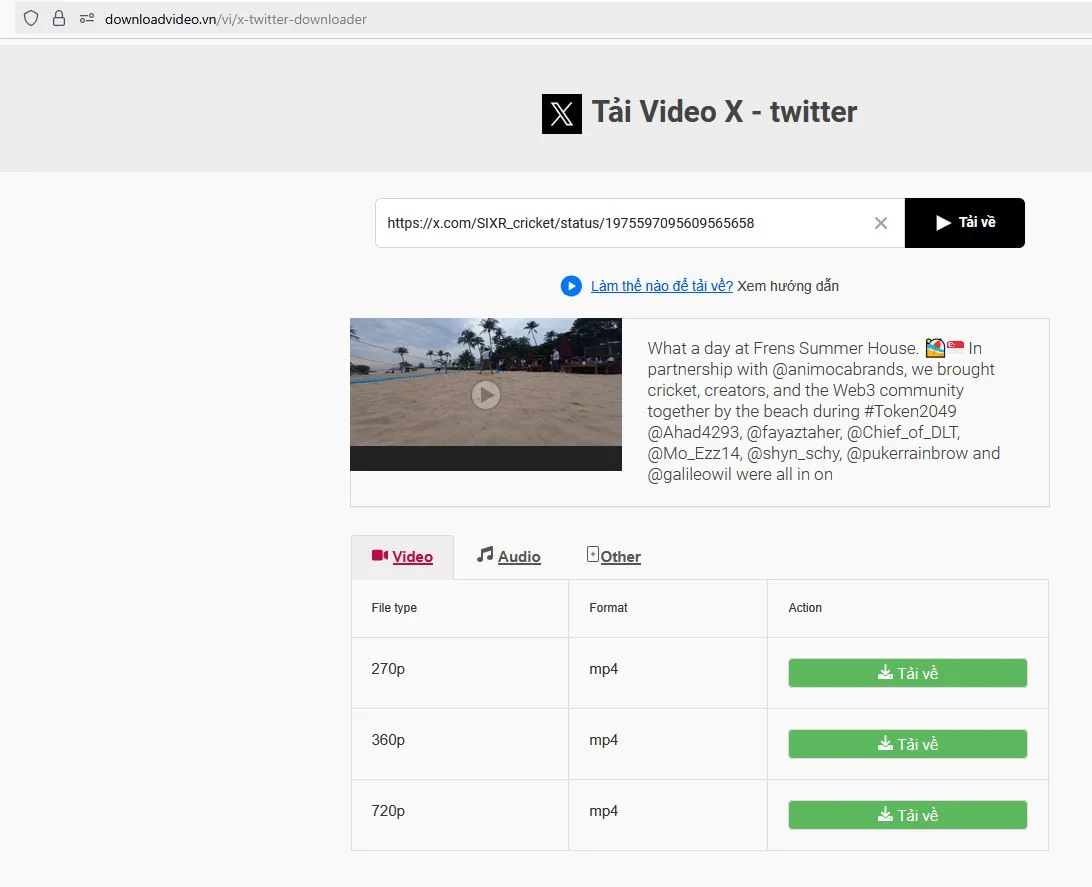
Task: Click the download arrow icon on the 270p button
Action: click(884, 672)
